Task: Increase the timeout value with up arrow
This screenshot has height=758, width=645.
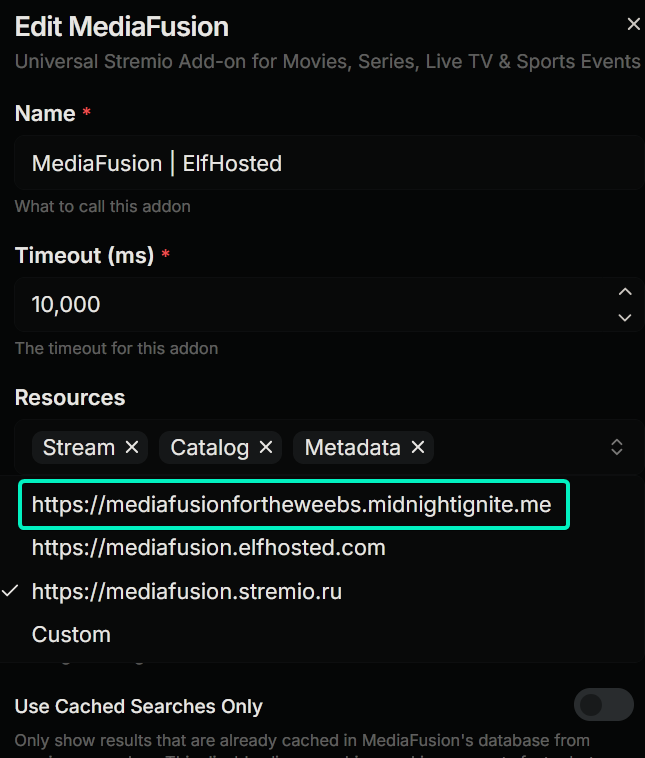Action: (625, 292)
